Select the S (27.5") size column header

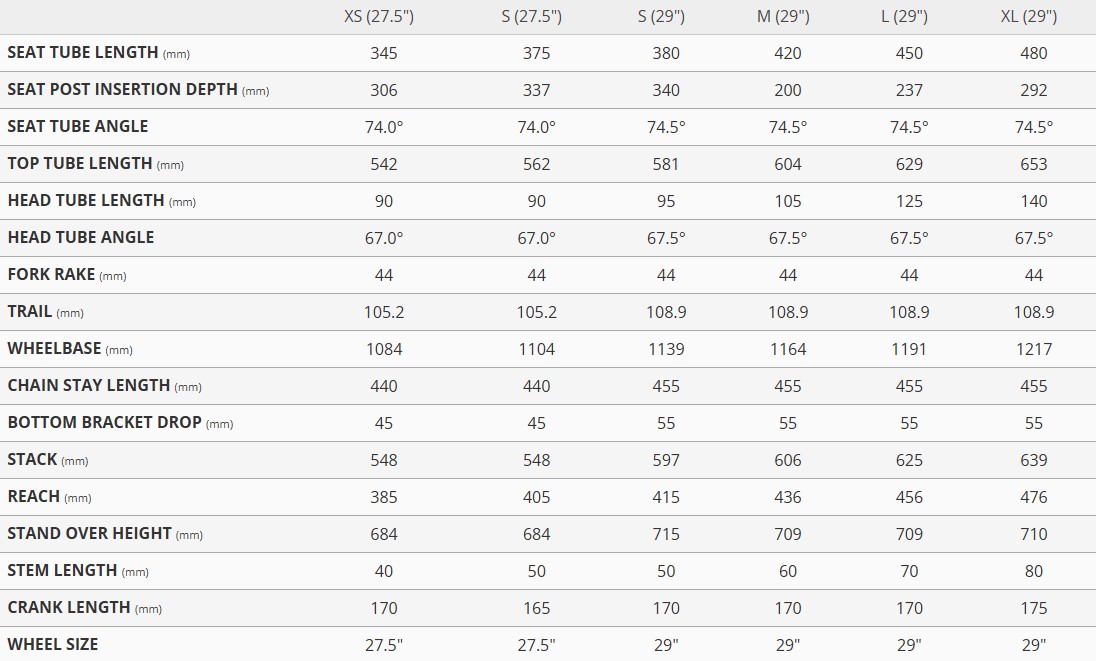coord(536,16)
